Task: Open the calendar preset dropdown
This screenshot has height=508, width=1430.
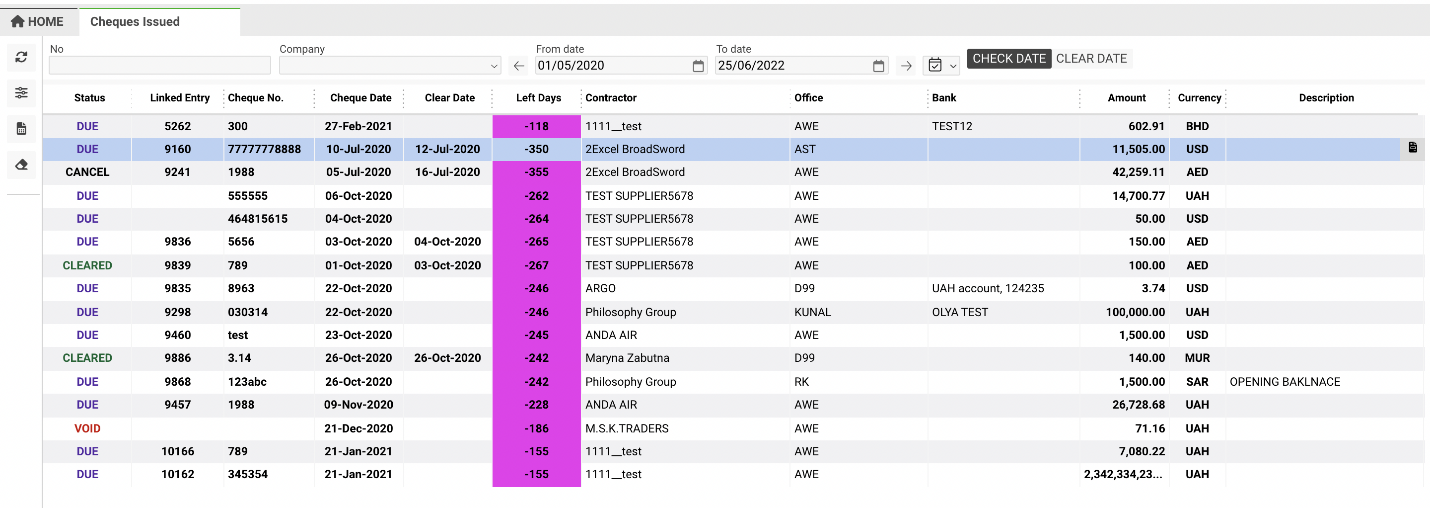Action: pyautogui.click(x=941, y=65)
